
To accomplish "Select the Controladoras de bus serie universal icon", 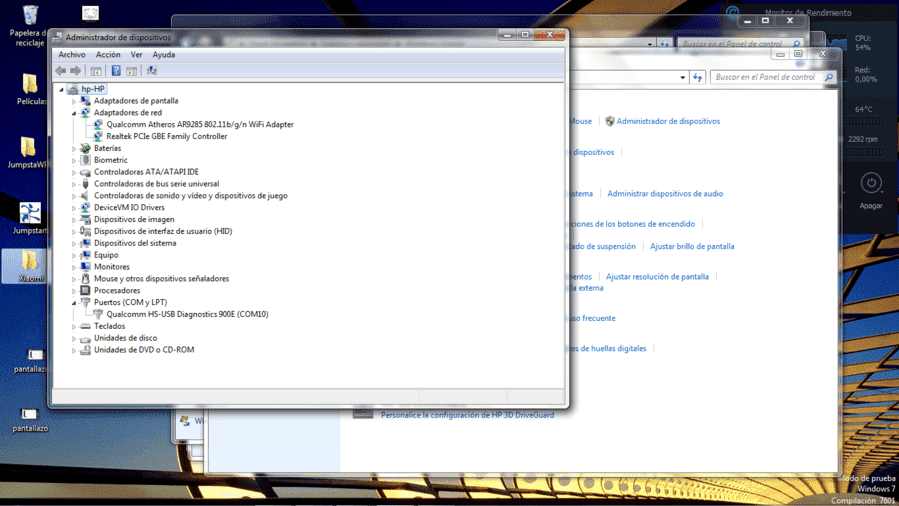I will 85,184.
